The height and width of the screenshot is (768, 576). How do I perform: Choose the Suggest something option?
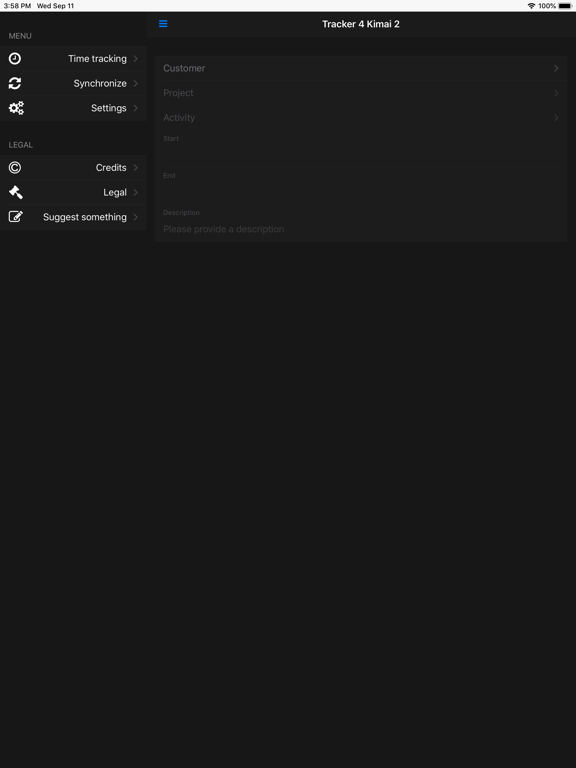coord(85,217)
